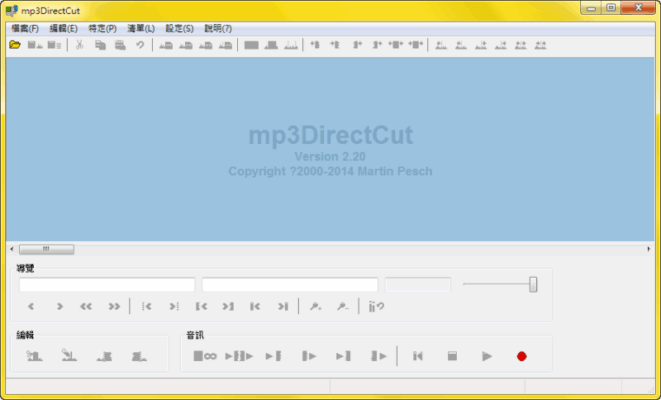The height and width of the screenshot is (400, 661).
Task: Click the small gray field beside volume slider
Action: click(418, 285)
